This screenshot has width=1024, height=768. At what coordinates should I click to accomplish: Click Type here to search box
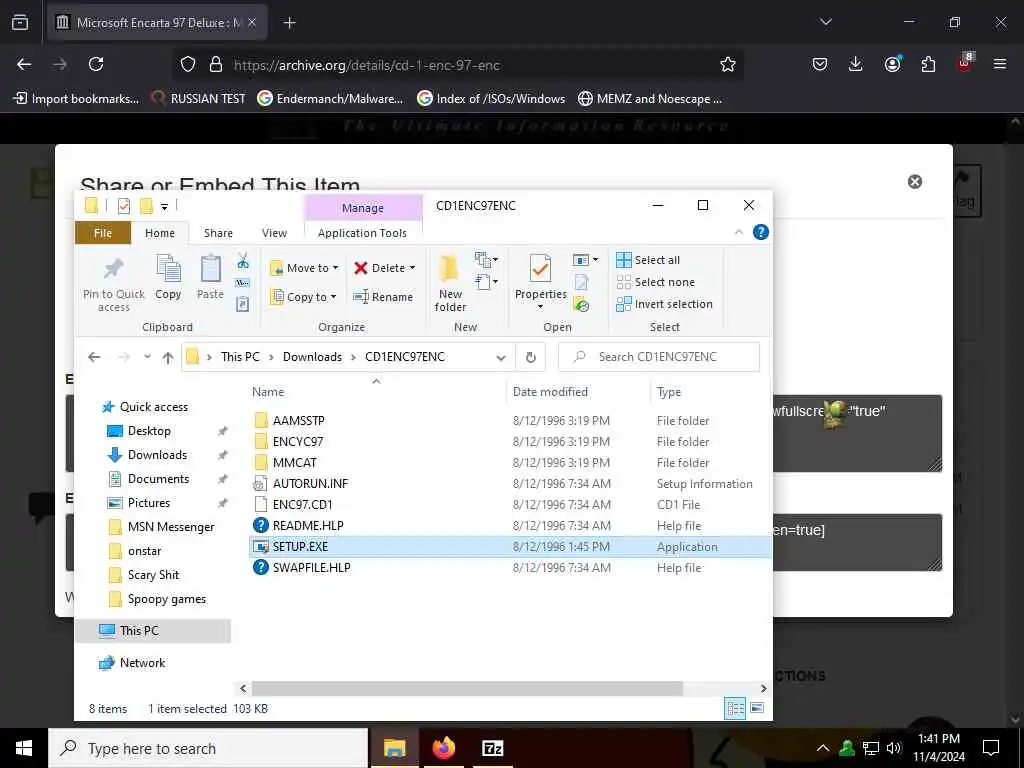[x=208, y=748]
